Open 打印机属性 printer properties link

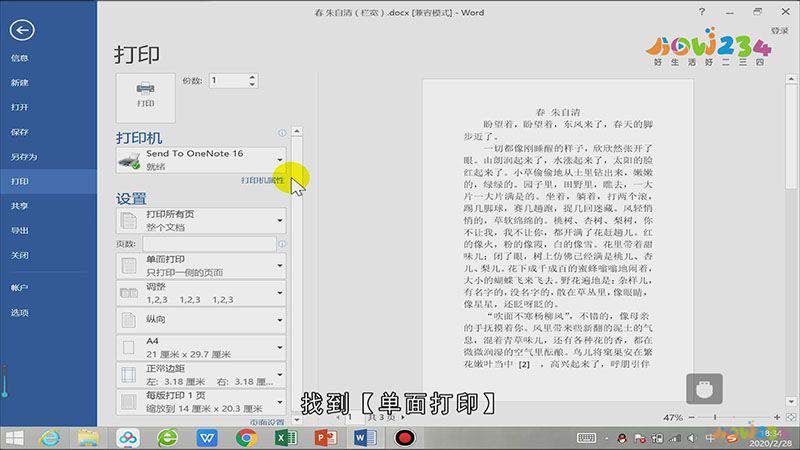click(x=262, y=180)
